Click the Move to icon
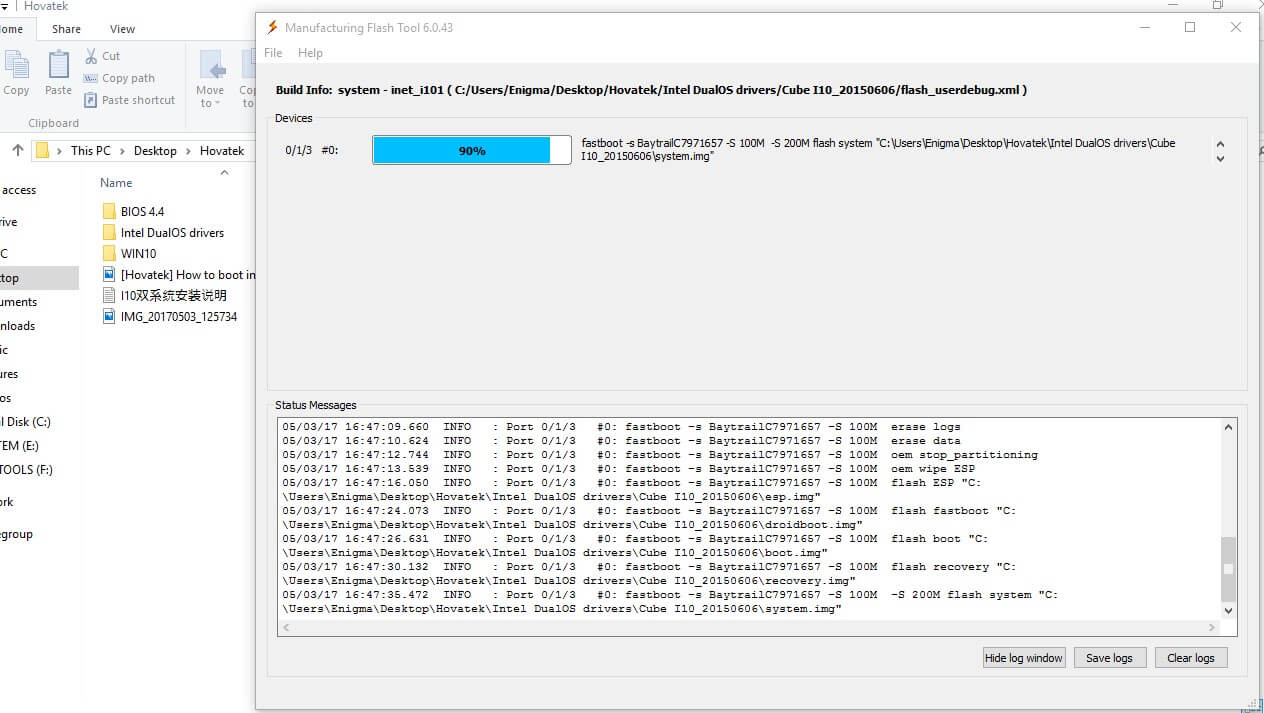The width and height of the screenshot is (1264, 713). (211, 66)
